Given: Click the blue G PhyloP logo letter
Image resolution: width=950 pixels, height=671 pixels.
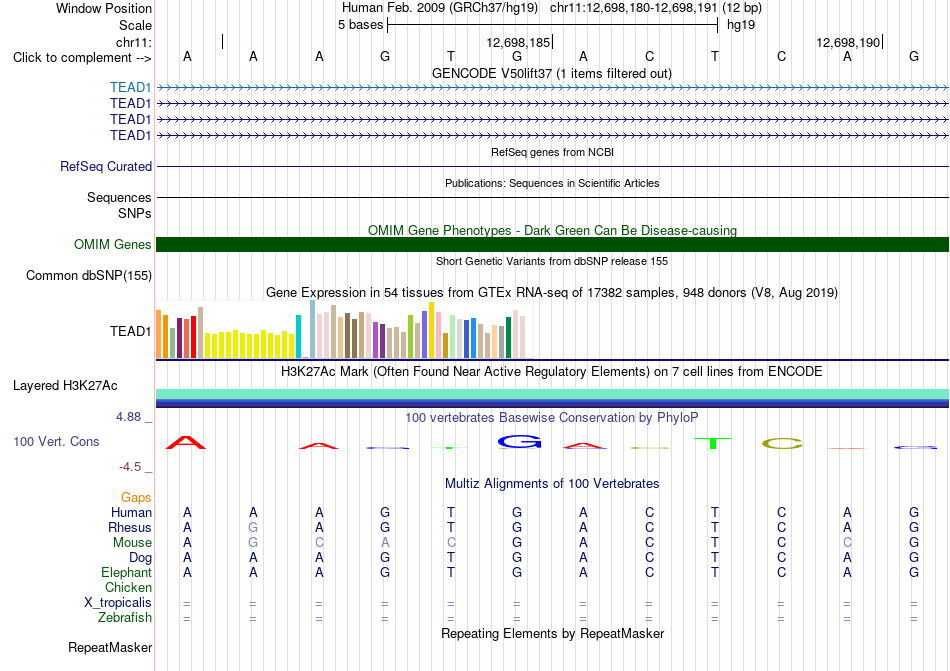Looking at the screenshot, I should (x=519, y=442).
